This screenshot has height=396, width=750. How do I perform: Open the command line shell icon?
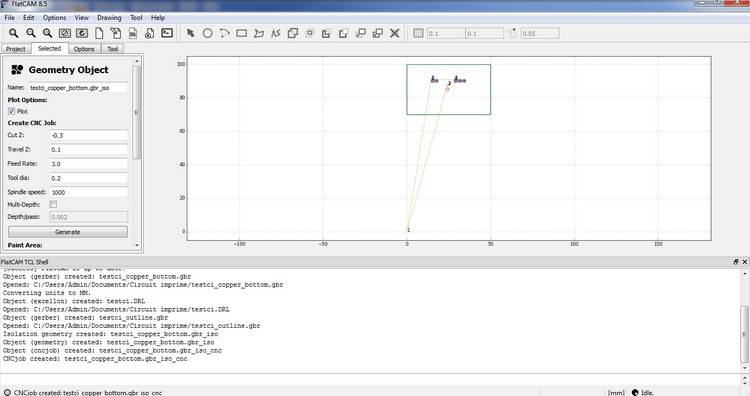tap(167, 33)
